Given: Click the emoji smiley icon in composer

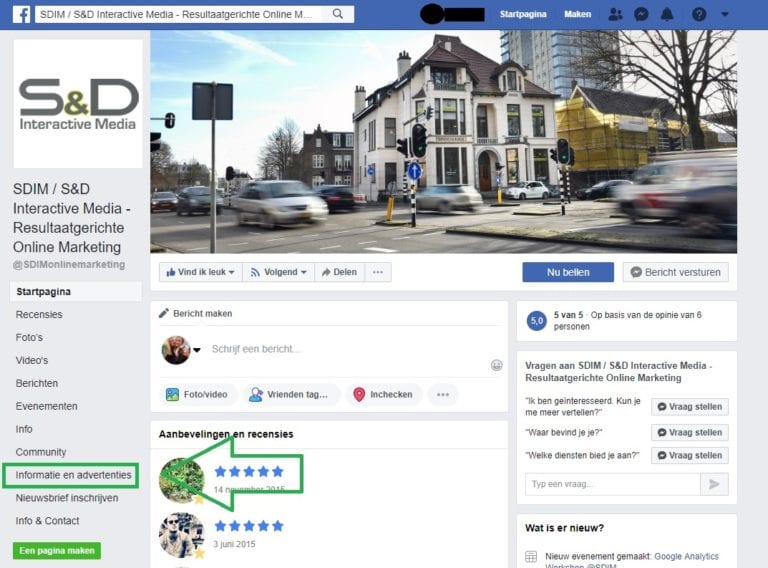Looking at the screenshot, I should point(496,365).
